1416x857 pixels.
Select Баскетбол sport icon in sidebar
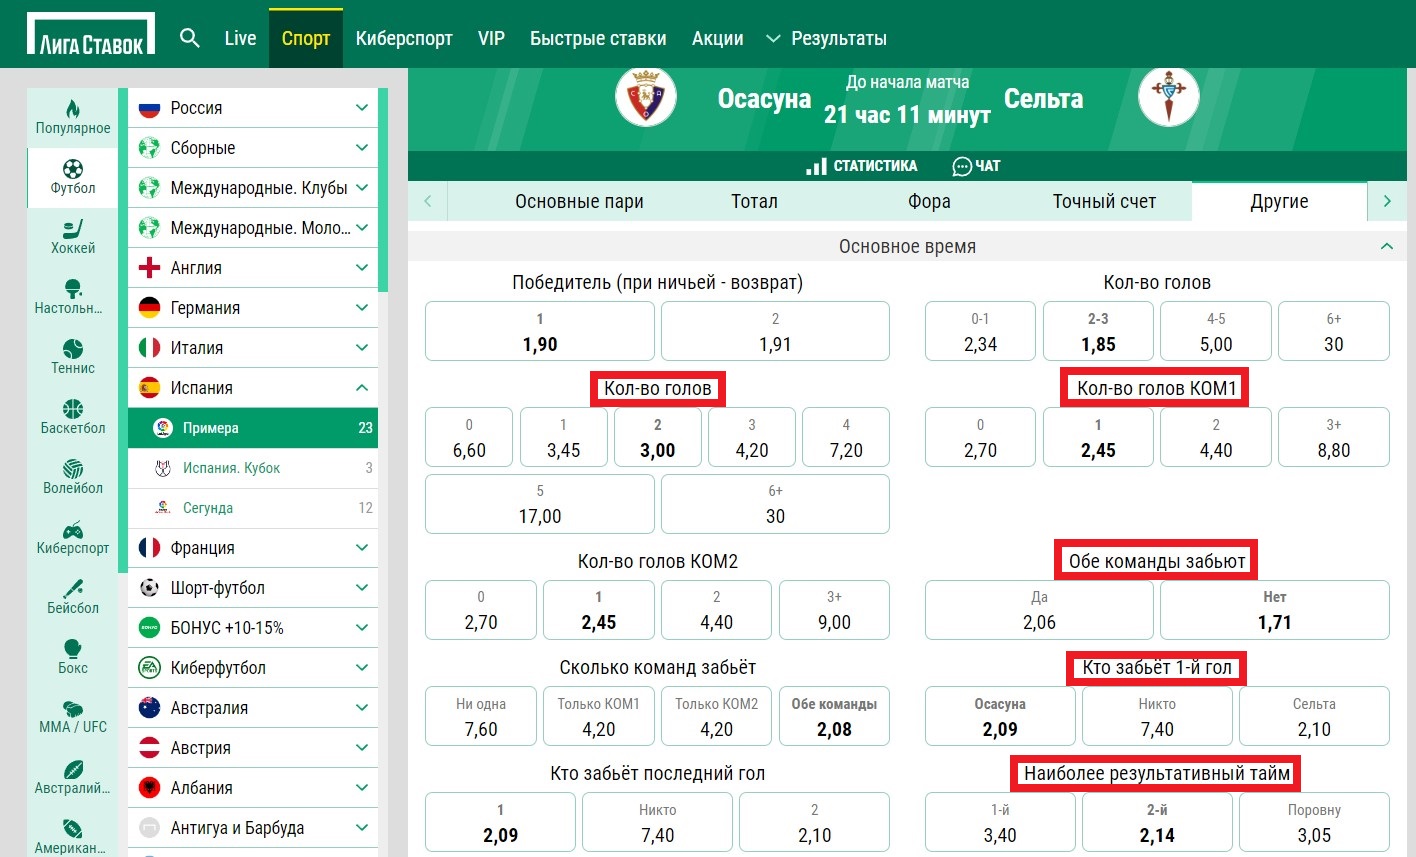[73, 408]
